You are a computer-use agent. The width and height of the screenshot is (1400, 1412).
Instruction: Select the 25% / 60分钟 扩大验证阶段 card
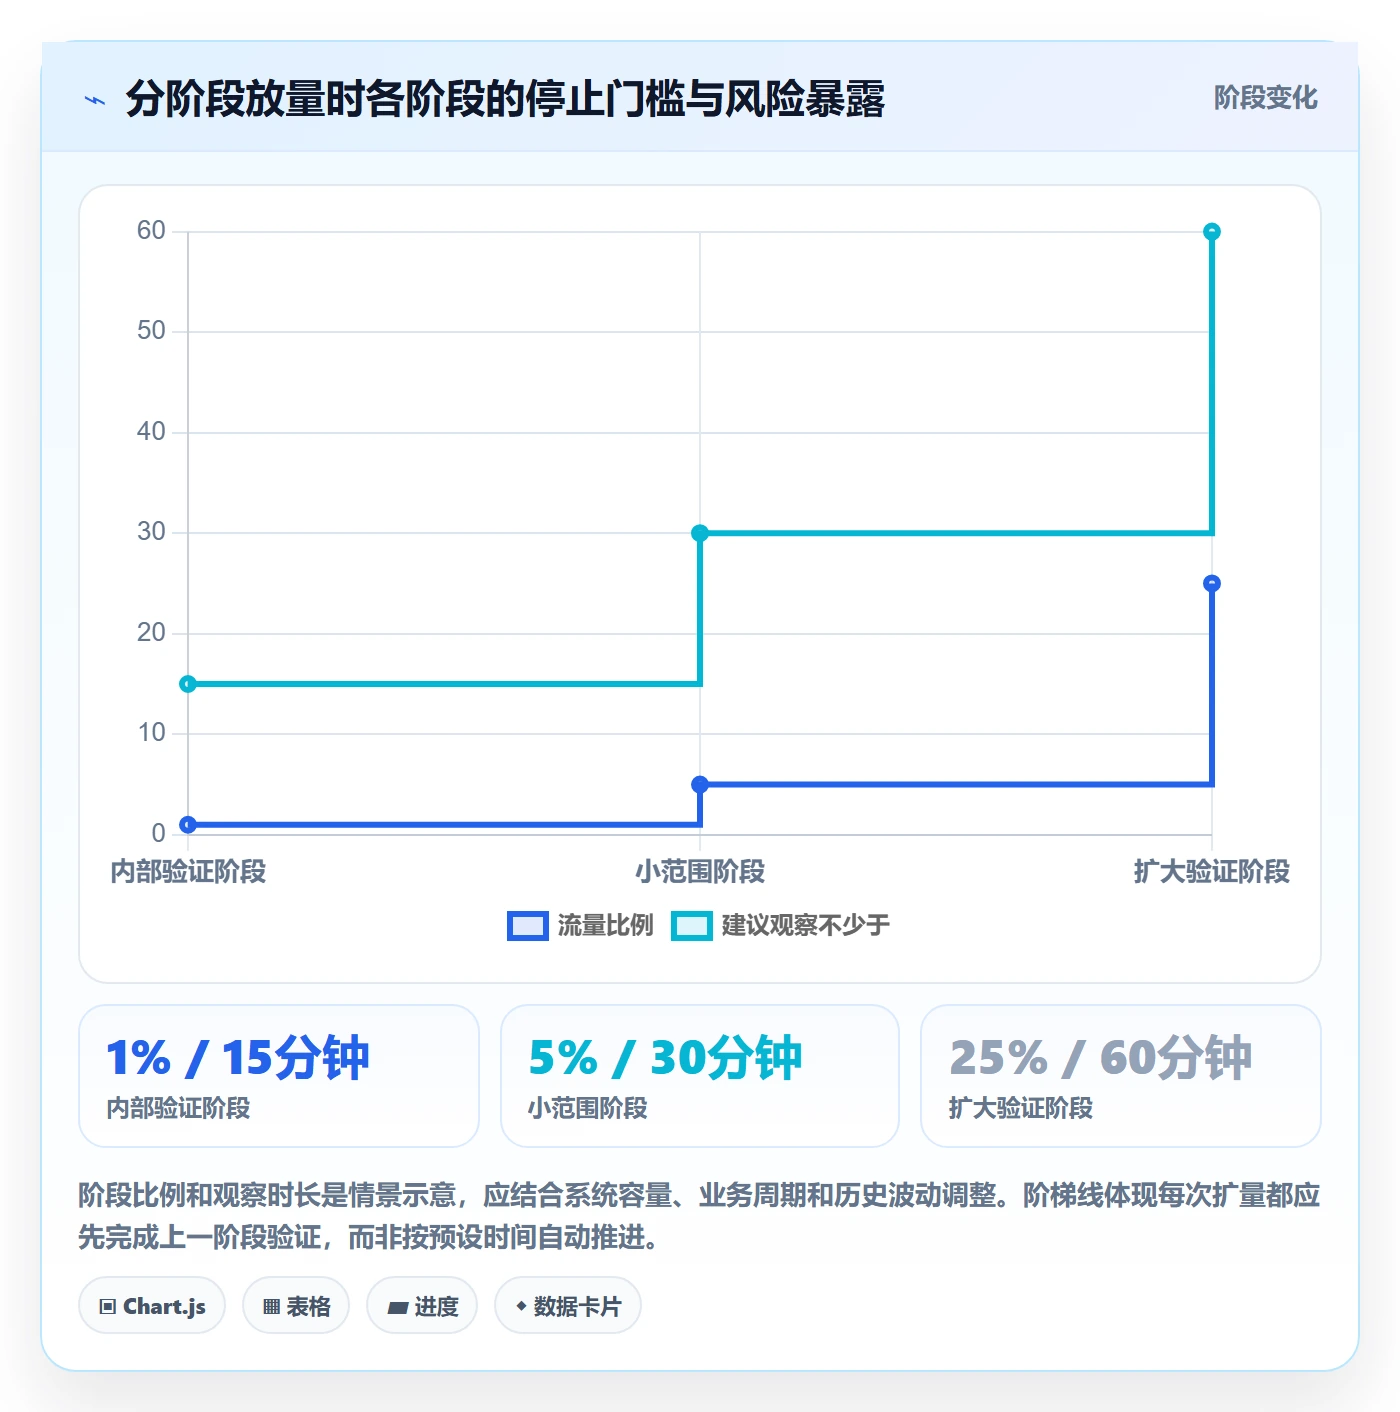tap(1121, 1076)
